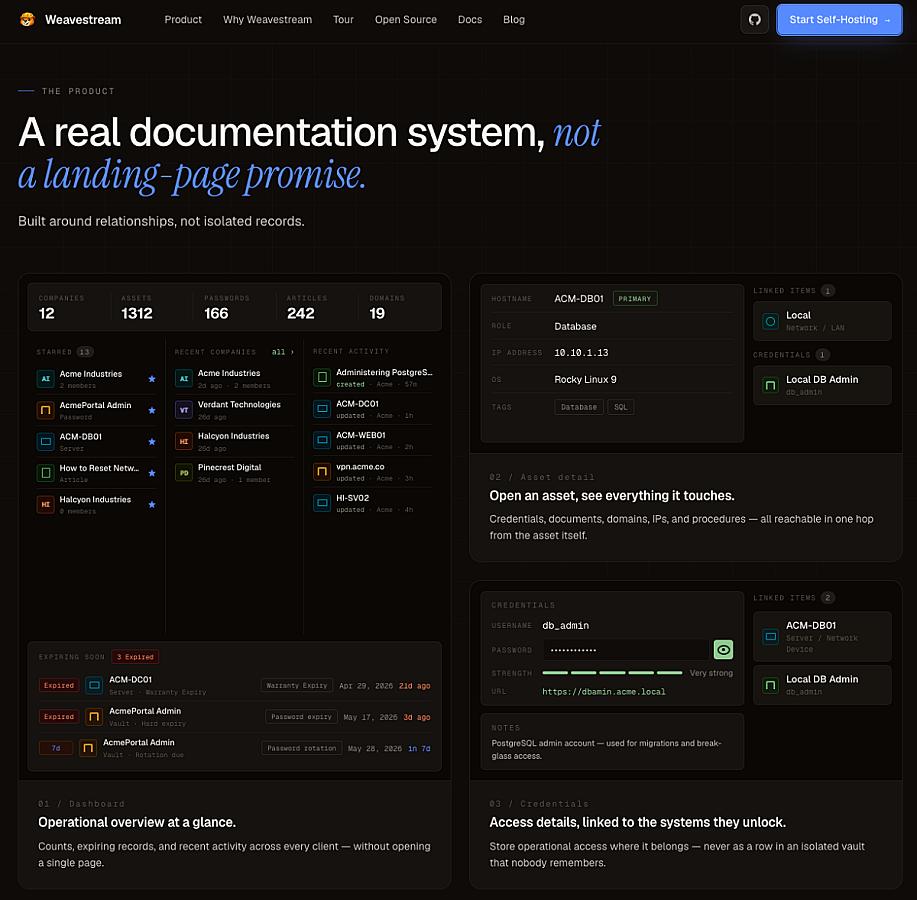The height and width of the screenshot is (900, 917).
Task: Click the db_admin username value
Action: (x=566, y=626)
